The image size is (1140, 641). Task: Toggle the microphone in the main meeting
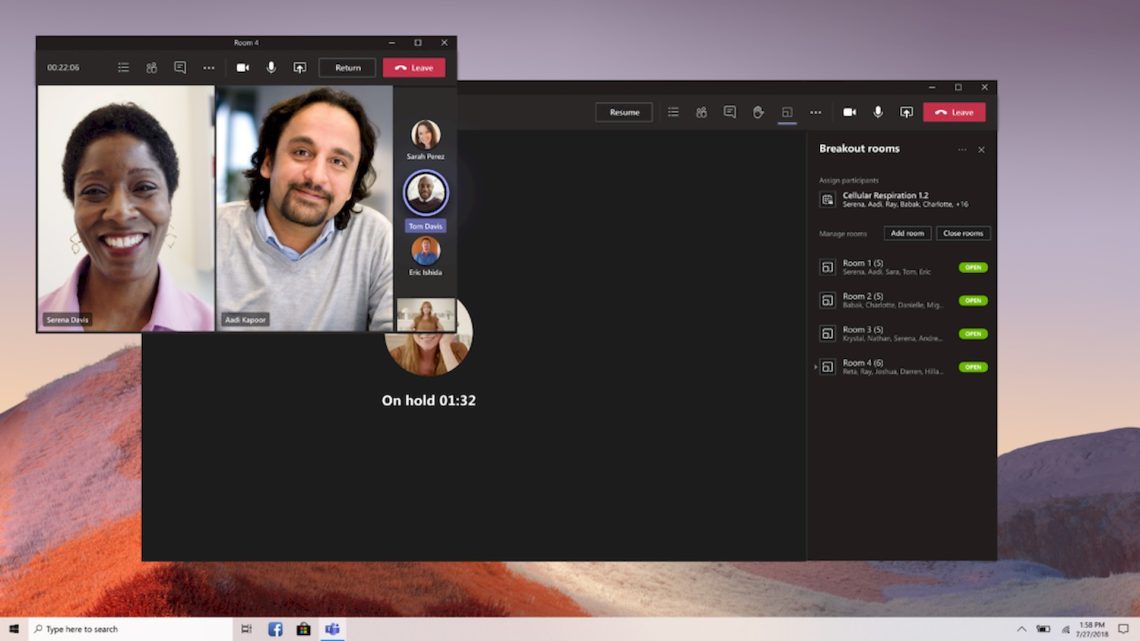point(877,112)
